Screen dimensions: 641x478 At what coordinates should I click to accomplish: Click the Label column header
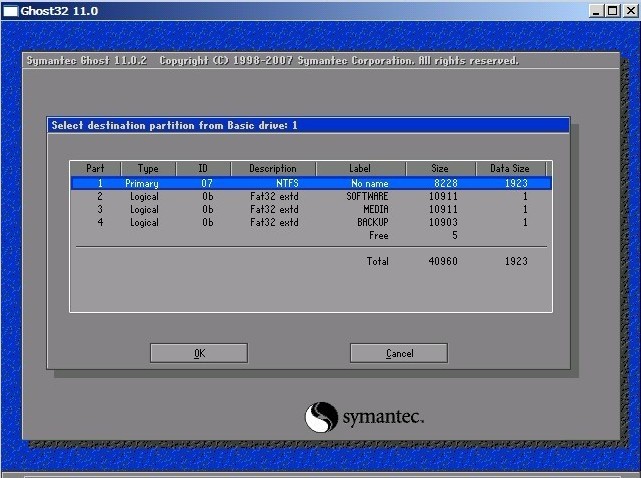(x=361, y=168)
